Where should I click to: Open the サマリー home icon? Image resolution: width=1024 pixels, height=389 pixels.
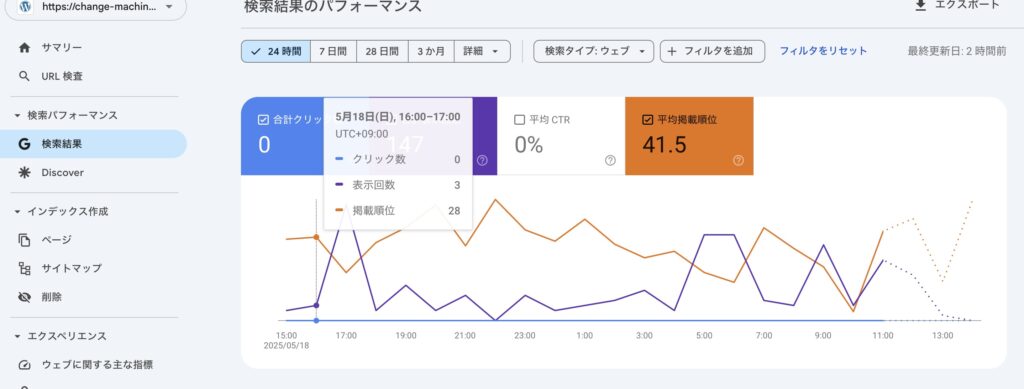[x=24, y=48]
